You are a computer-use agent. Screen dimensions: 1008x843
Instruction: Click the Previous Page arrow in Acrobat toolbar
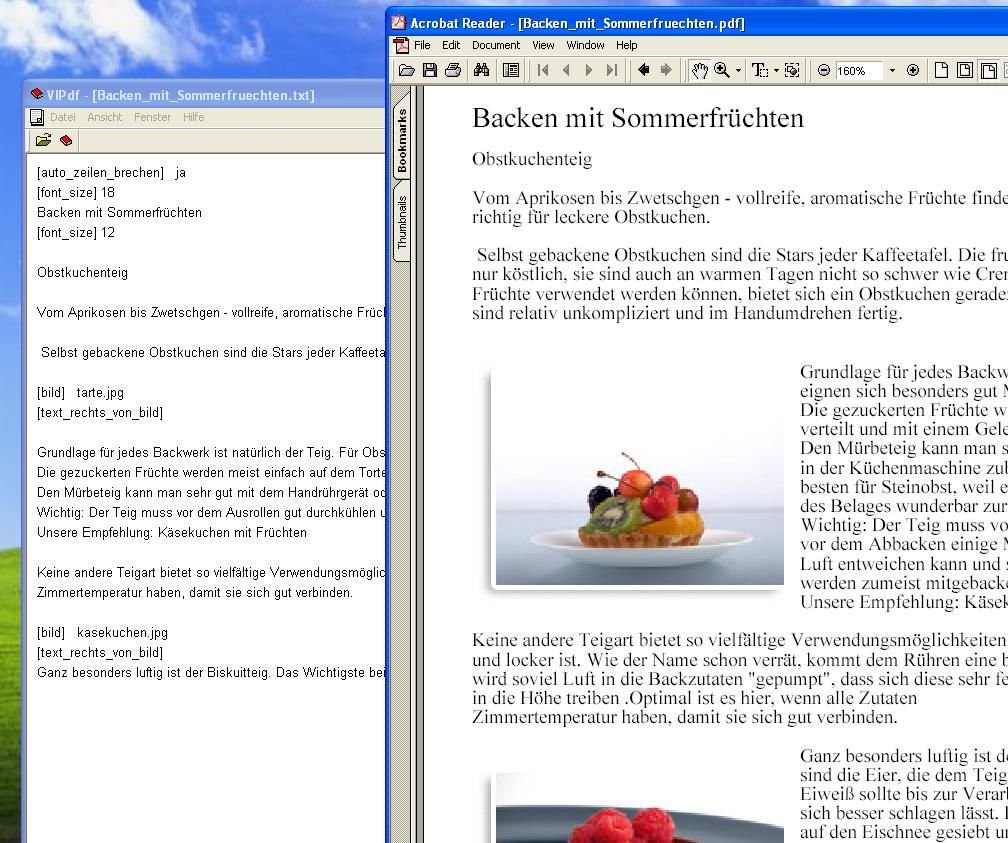(566, 70)
